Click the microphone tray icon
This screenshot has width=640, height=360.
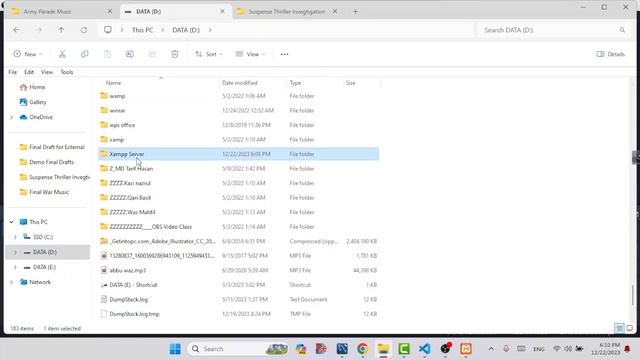506,349
